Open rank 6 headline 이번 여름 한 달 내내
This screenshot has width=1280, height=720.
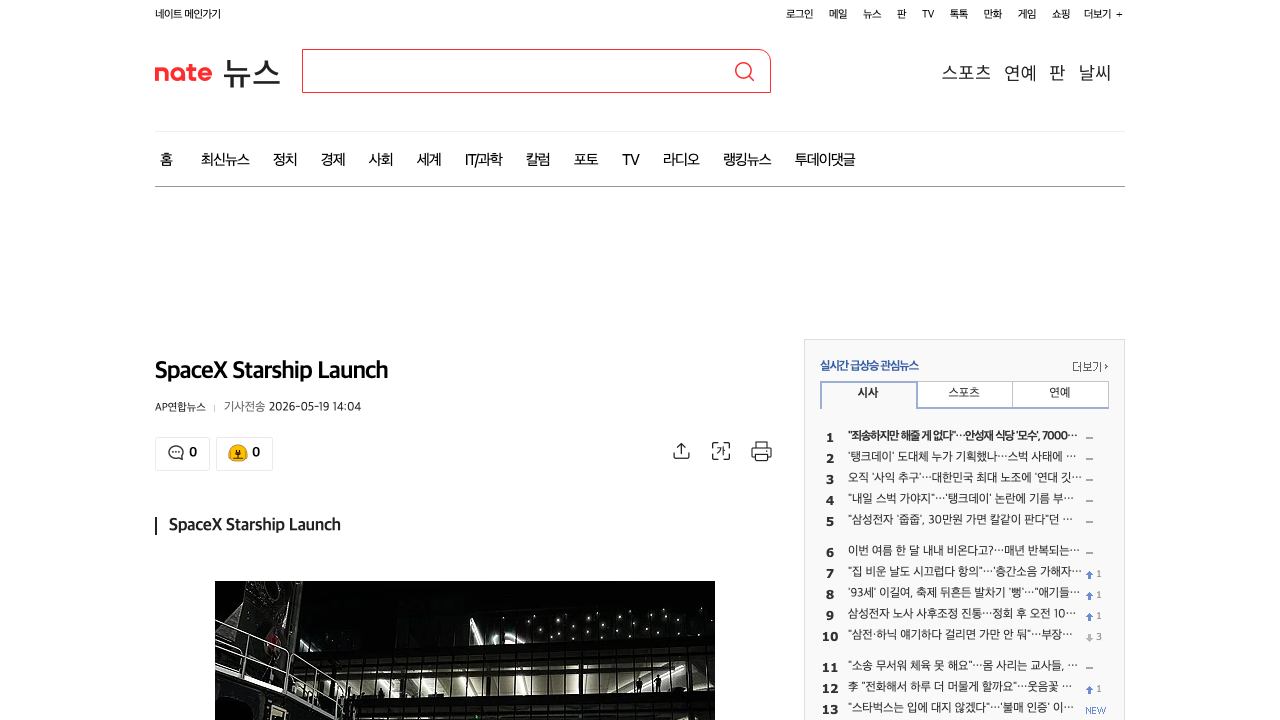point(962,551)
